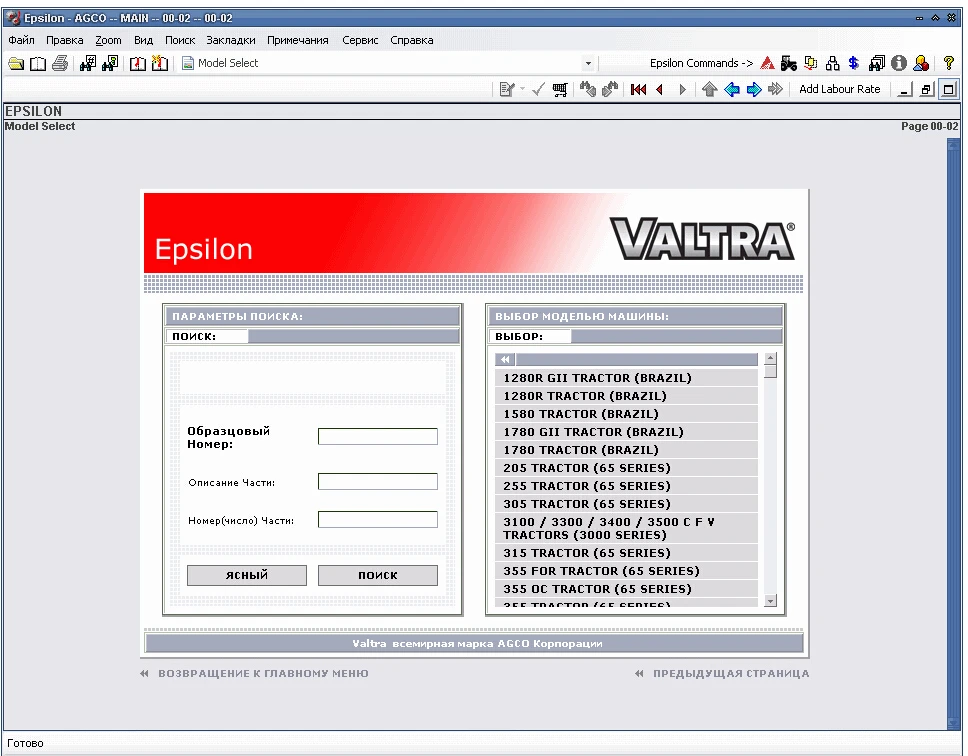Click the blue dollar sign icon
The height and width of the screenshot is (756, 968).
pos(854,63)
